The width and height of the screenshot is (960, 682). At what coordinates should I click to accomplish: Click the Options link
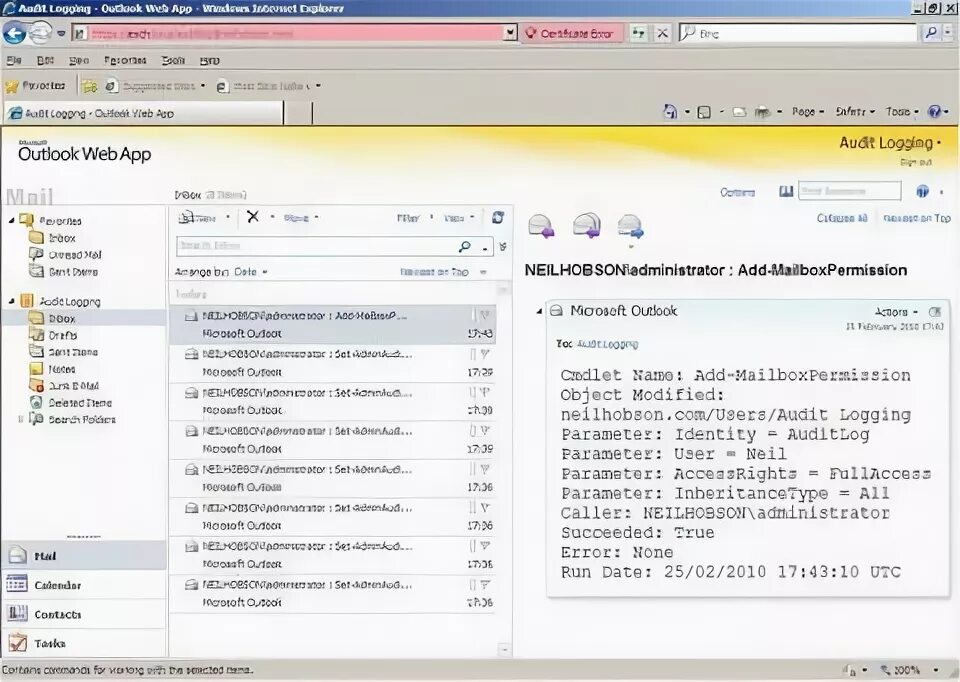coord(737,192)
